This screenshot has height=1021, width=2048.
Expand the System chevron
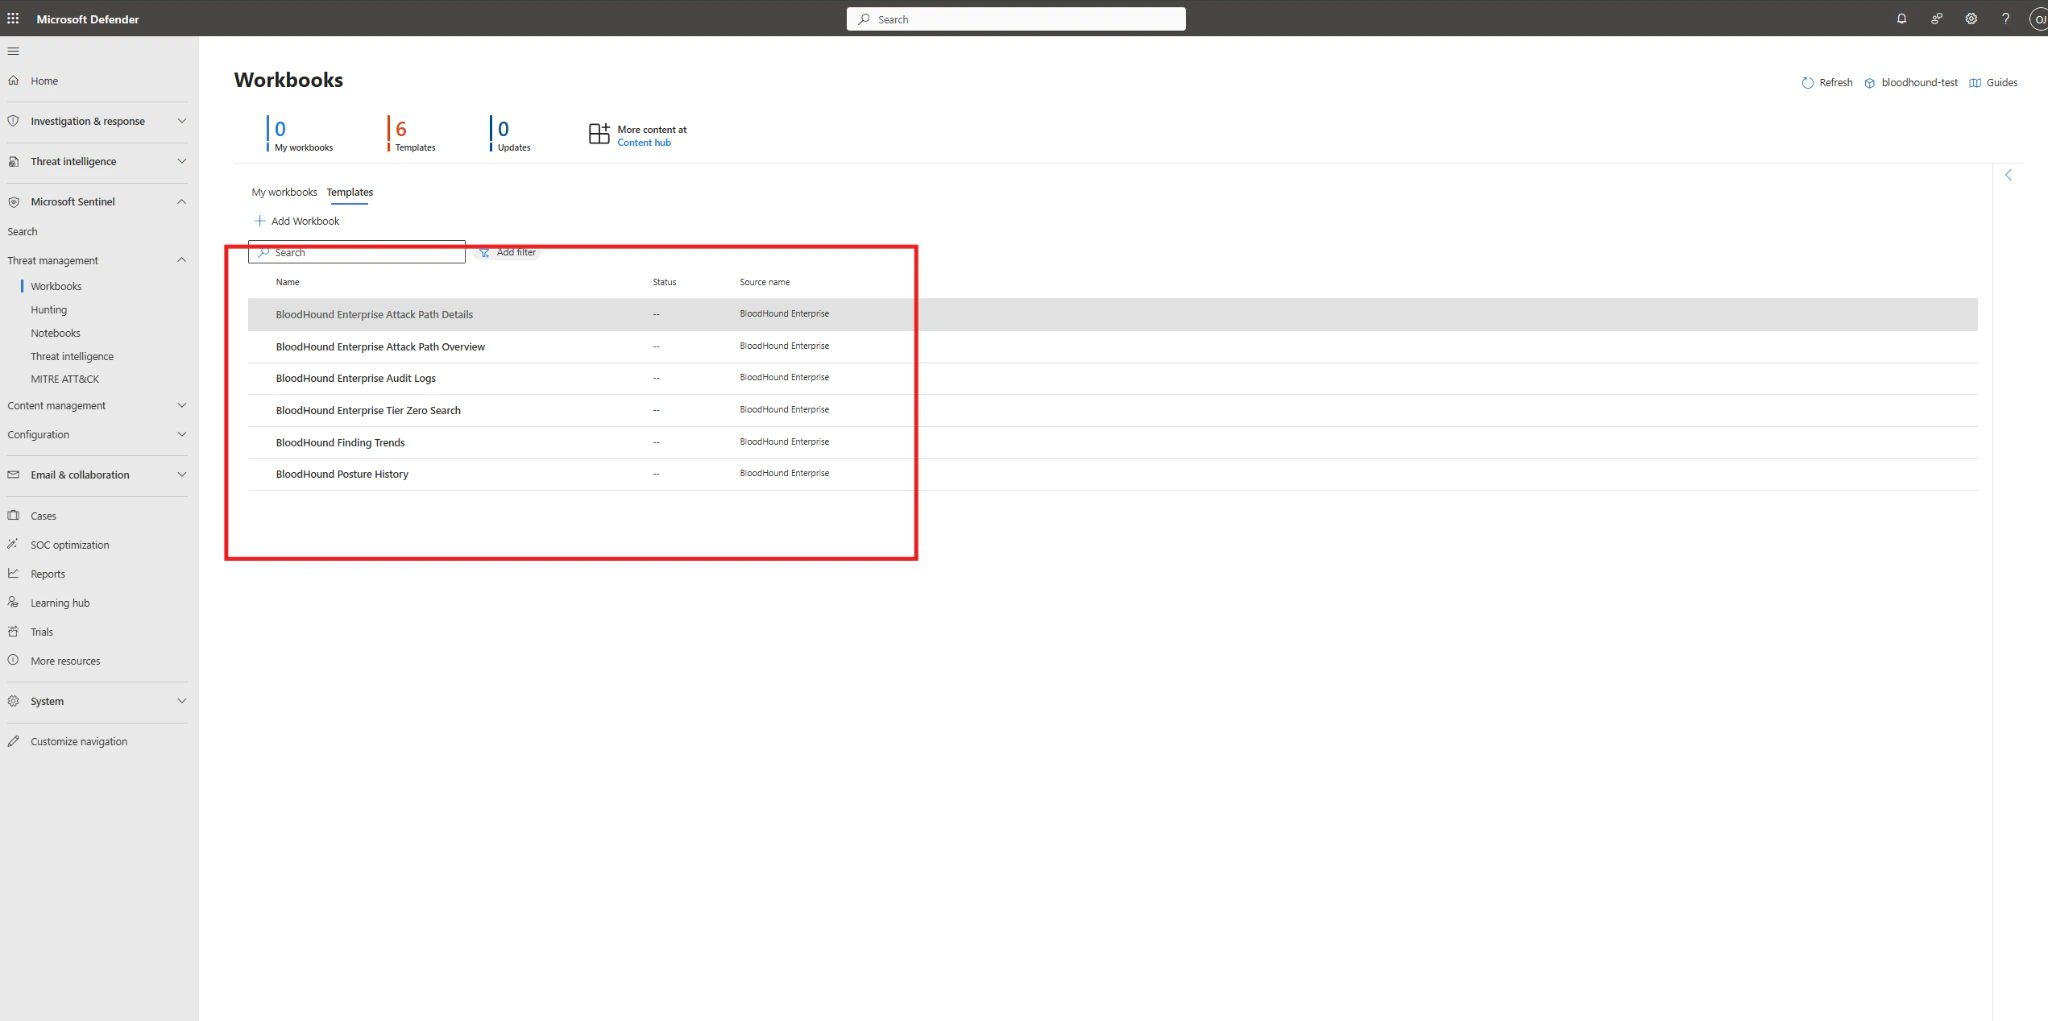[182, 701]
